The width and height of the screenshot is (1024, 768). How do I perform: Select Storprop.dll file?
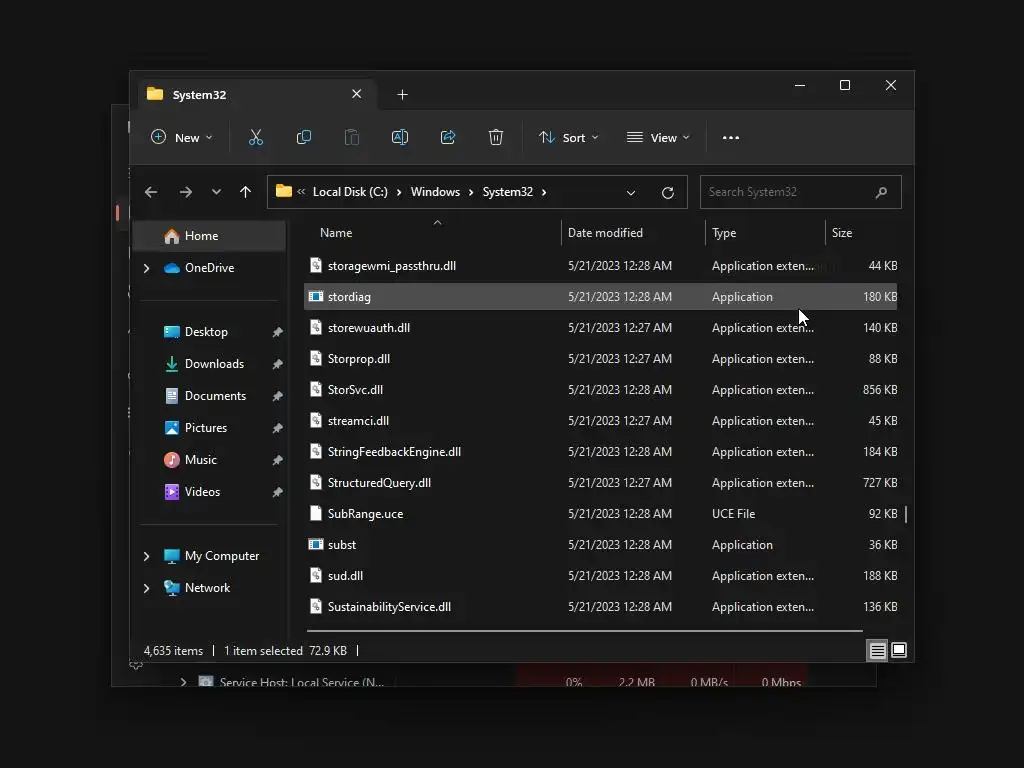[x=601, y=359]
